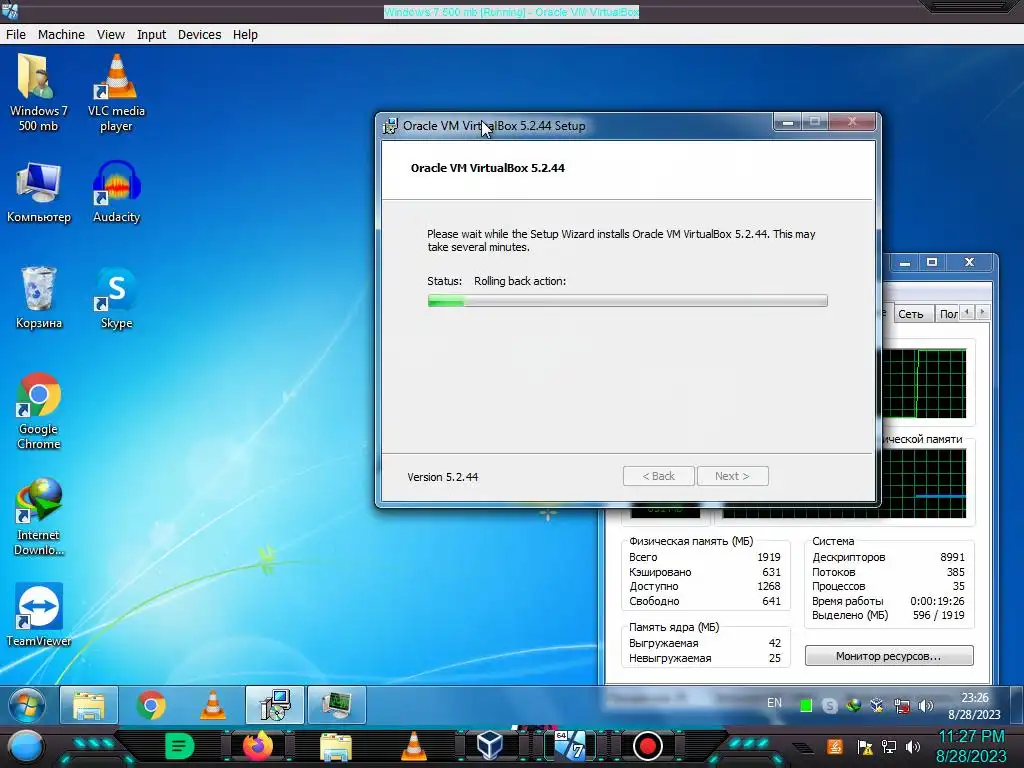Open the Windows 7 500 mb folder icon
Screen dimensions: 1024x768
38,92
